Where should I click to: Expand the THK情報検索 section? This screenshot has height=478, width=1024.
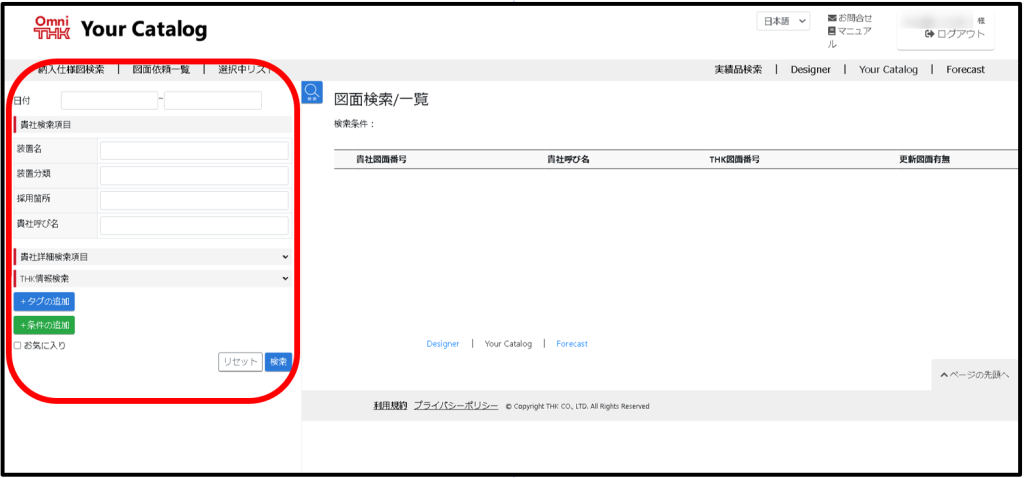coord(153,278)
